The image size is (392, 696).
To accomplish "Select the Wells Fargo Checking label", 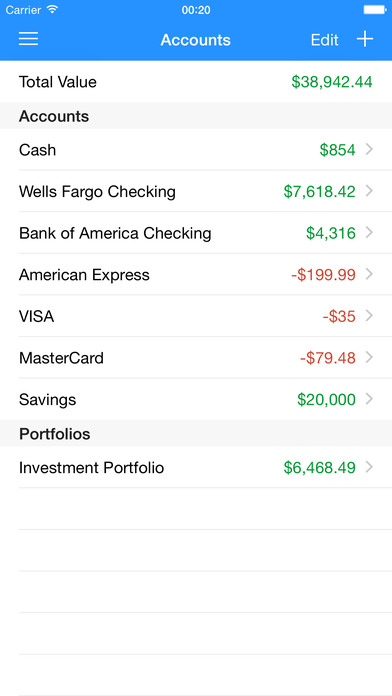I will [97, 192].
